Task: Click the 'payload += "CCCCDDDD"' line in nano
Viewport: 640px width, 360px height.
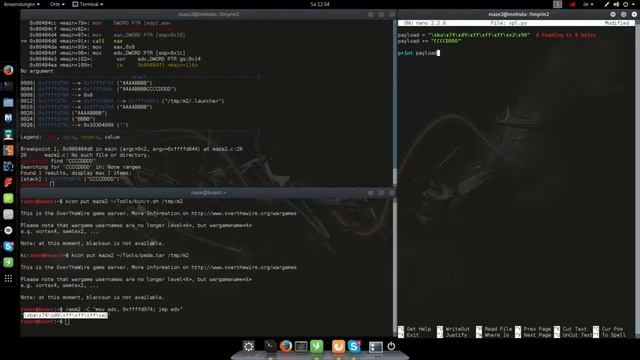Action: pyautogui.click(x=429, y=41)
